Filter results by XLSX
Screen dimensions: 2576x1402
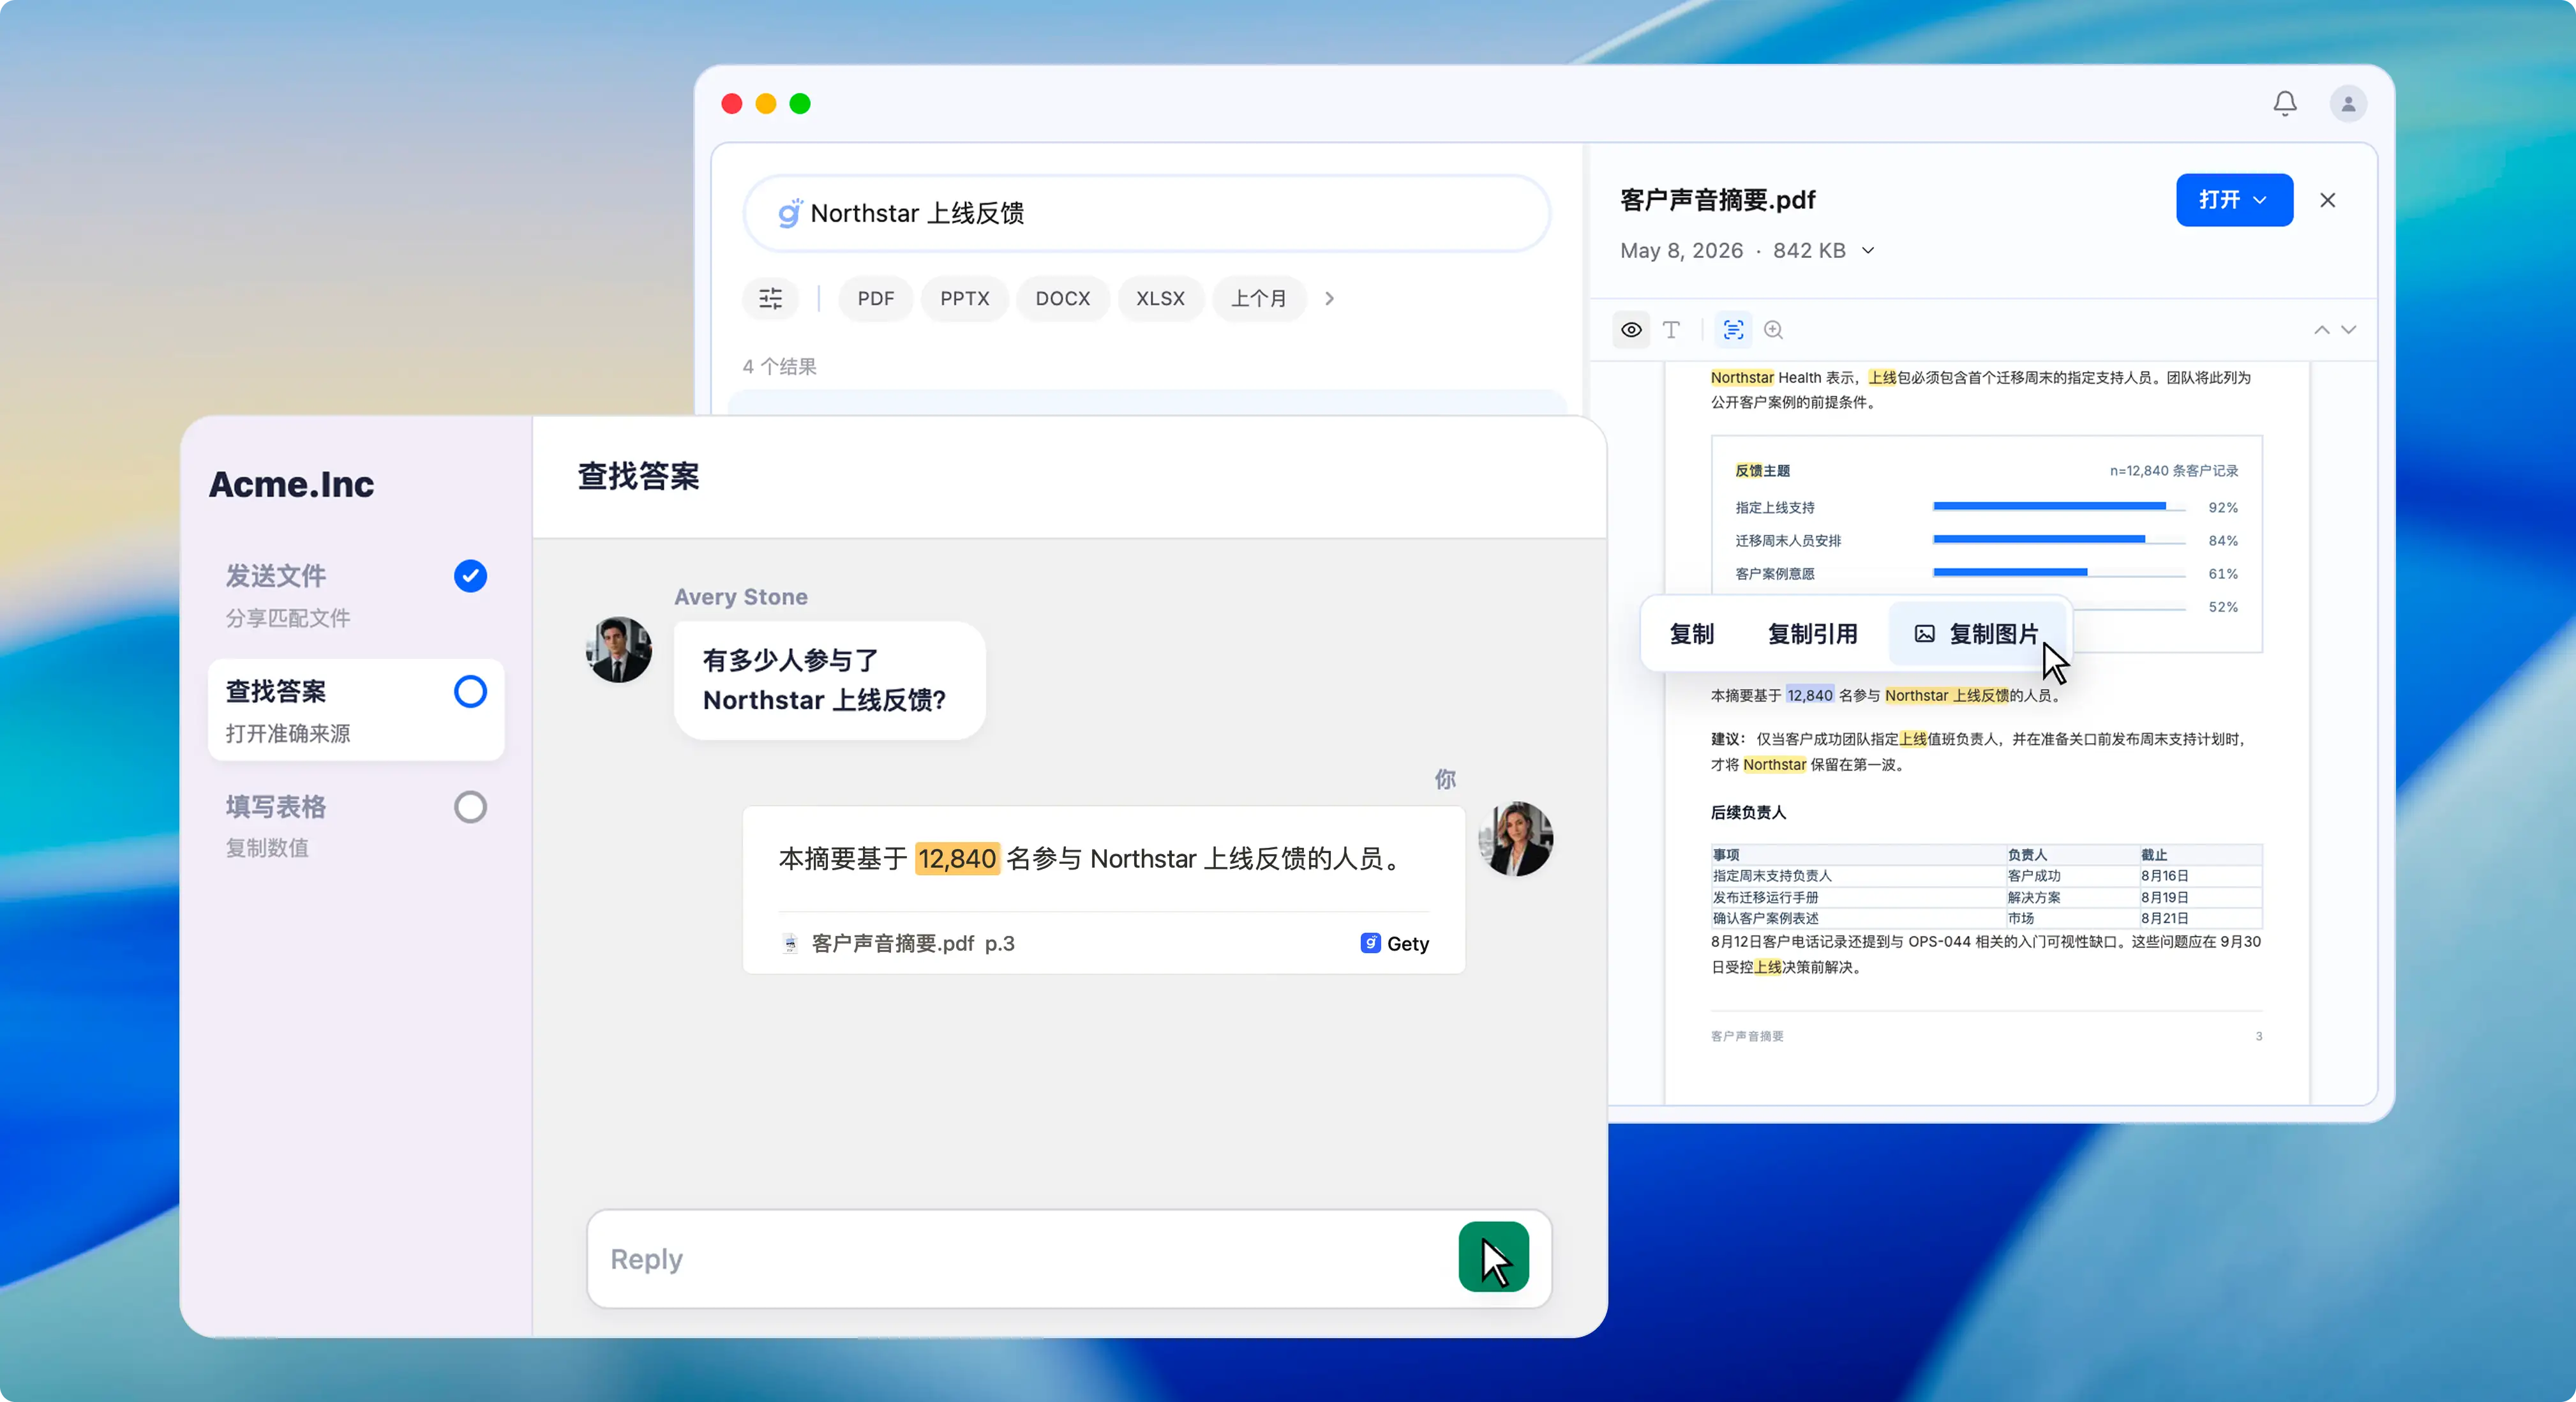(x=1160, y=298)
